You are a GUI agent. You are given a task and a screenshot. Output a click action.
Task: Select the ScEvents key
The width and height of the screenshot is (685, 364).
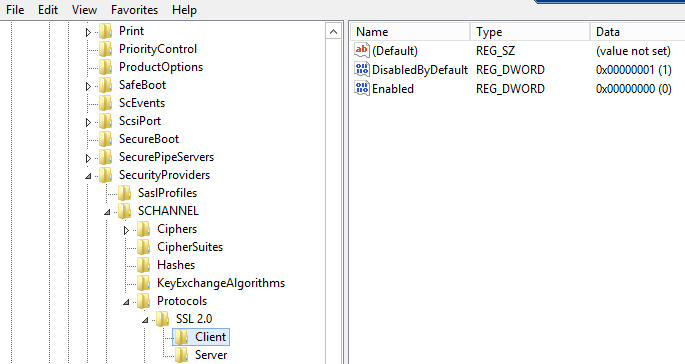142,103
